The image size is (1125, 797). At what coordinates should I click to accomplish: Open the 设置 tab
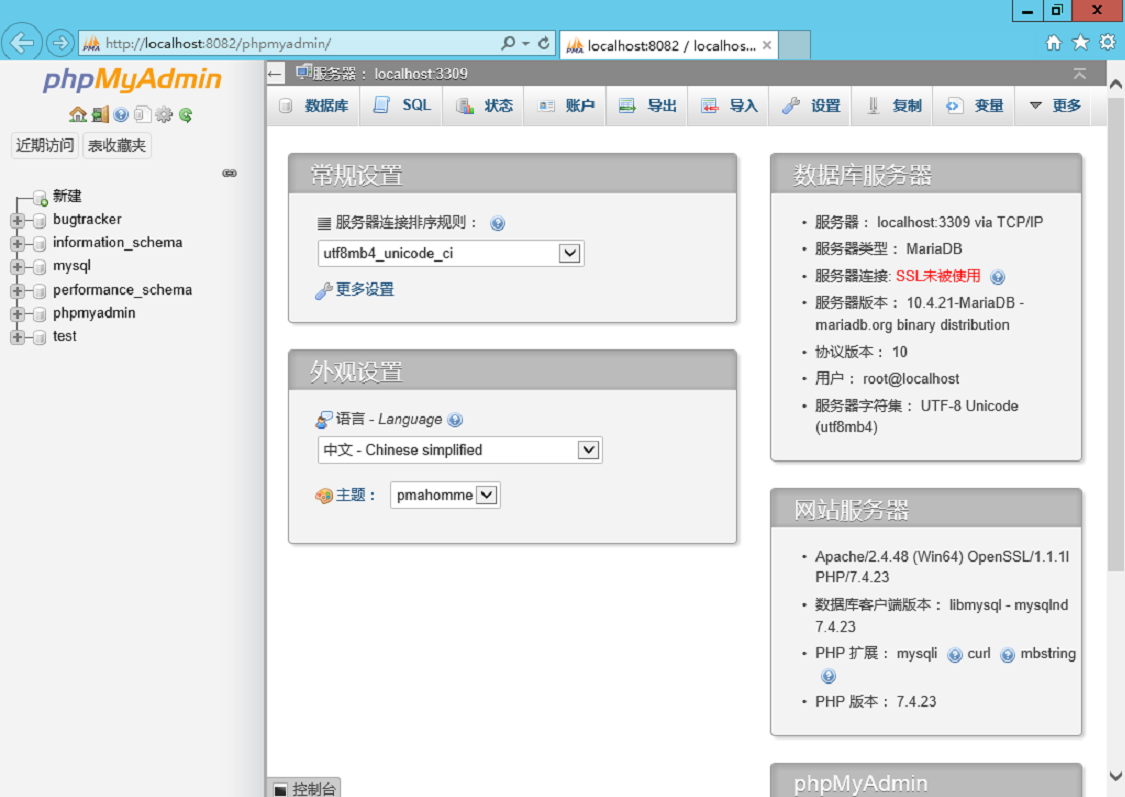pos(811,106)
